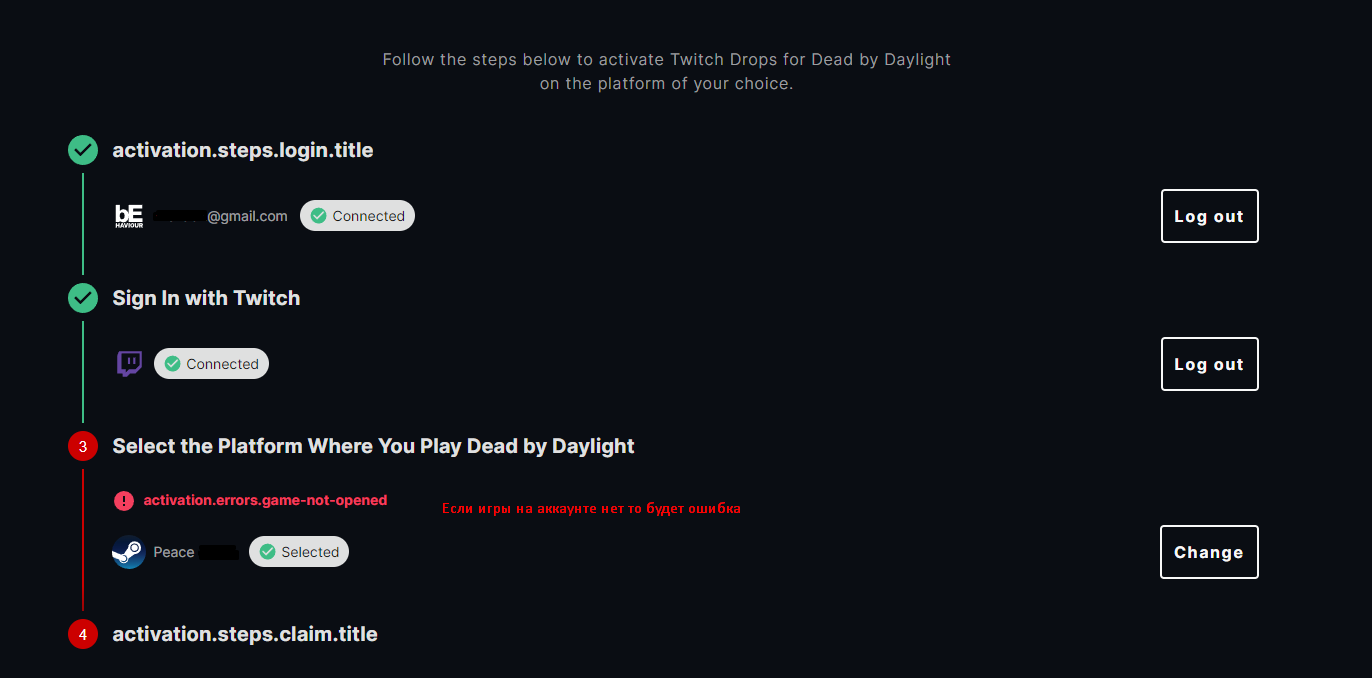This screenshot has width=1372, height=678.
Task: Click the Behaviour logo icon
Action: tap(129, 216)
